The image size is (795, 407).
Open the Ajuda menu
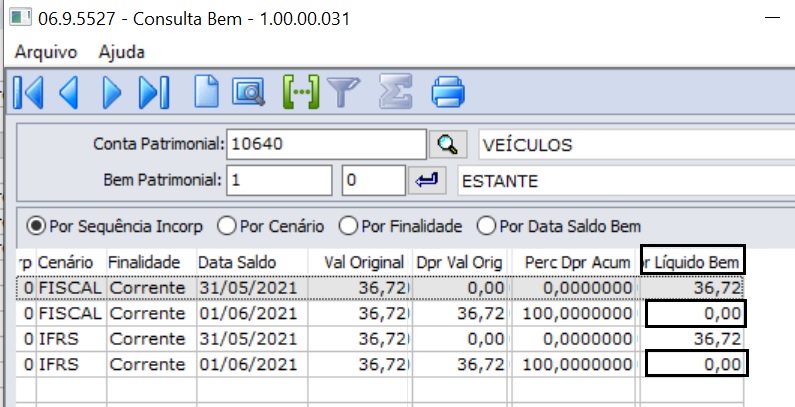click(122, 52)
